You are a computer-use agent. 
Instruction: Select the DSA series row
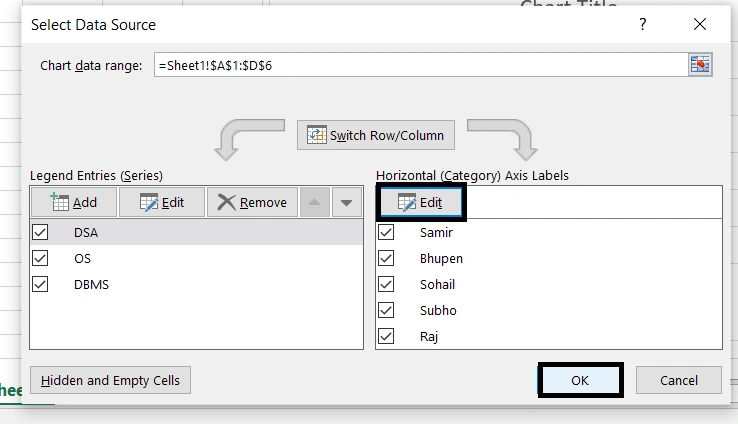pyautogui.click(x=197, y=232)
